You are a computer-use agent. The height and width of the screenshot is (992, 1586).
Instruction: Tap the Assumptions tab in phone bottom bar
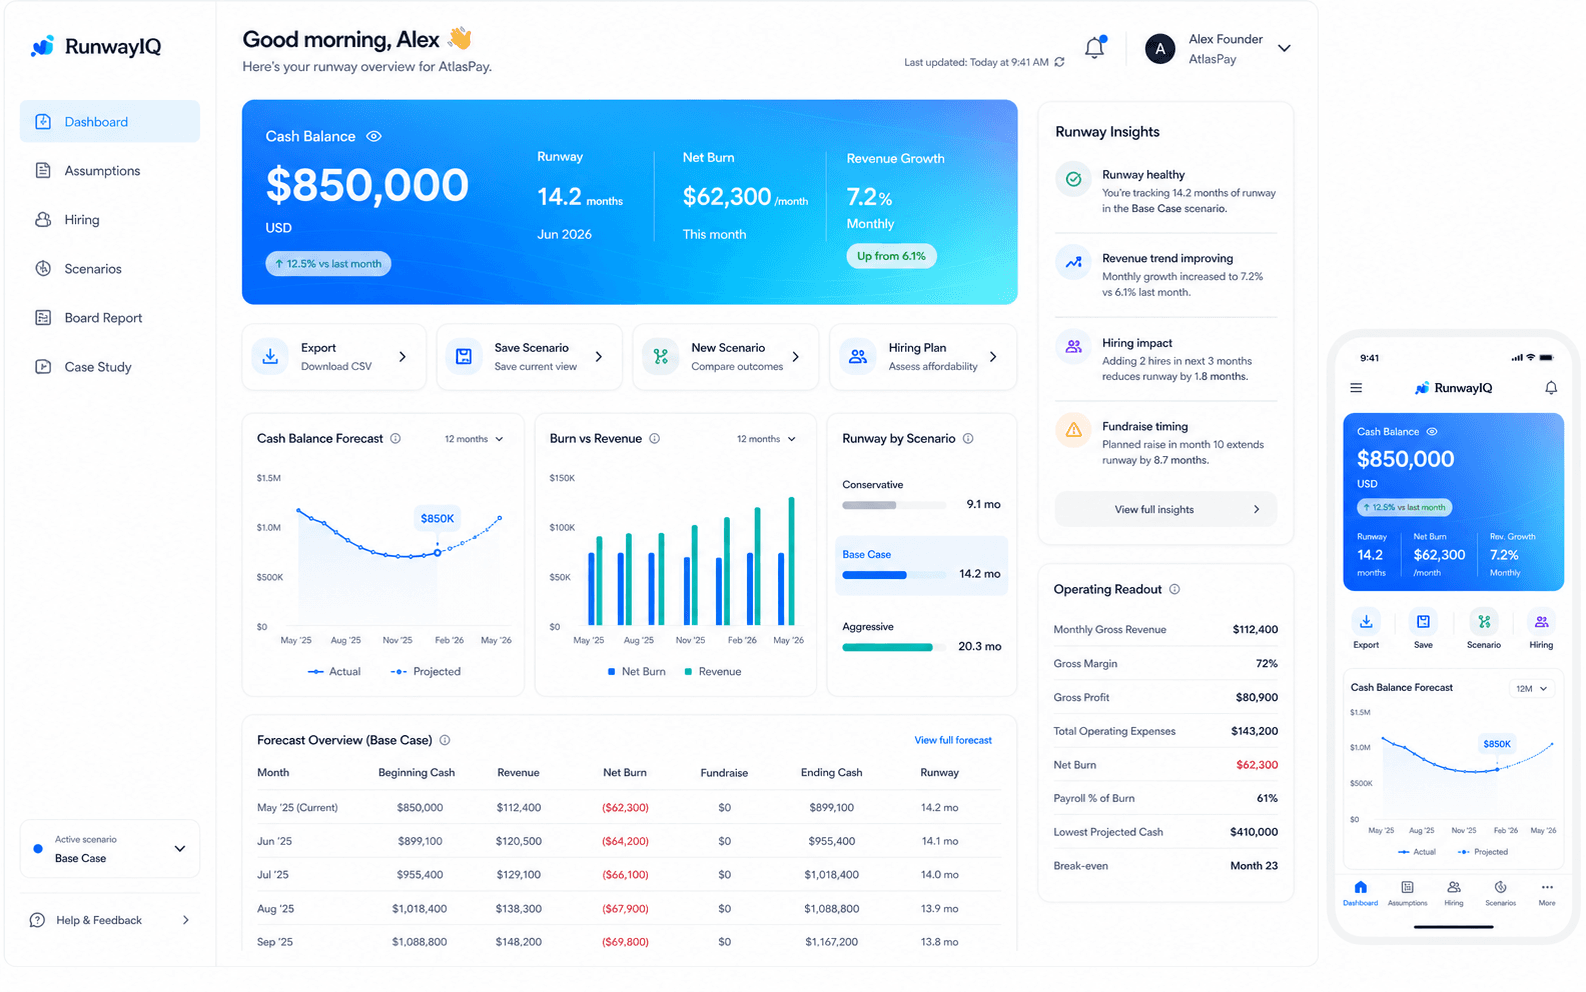(1407, 893)
